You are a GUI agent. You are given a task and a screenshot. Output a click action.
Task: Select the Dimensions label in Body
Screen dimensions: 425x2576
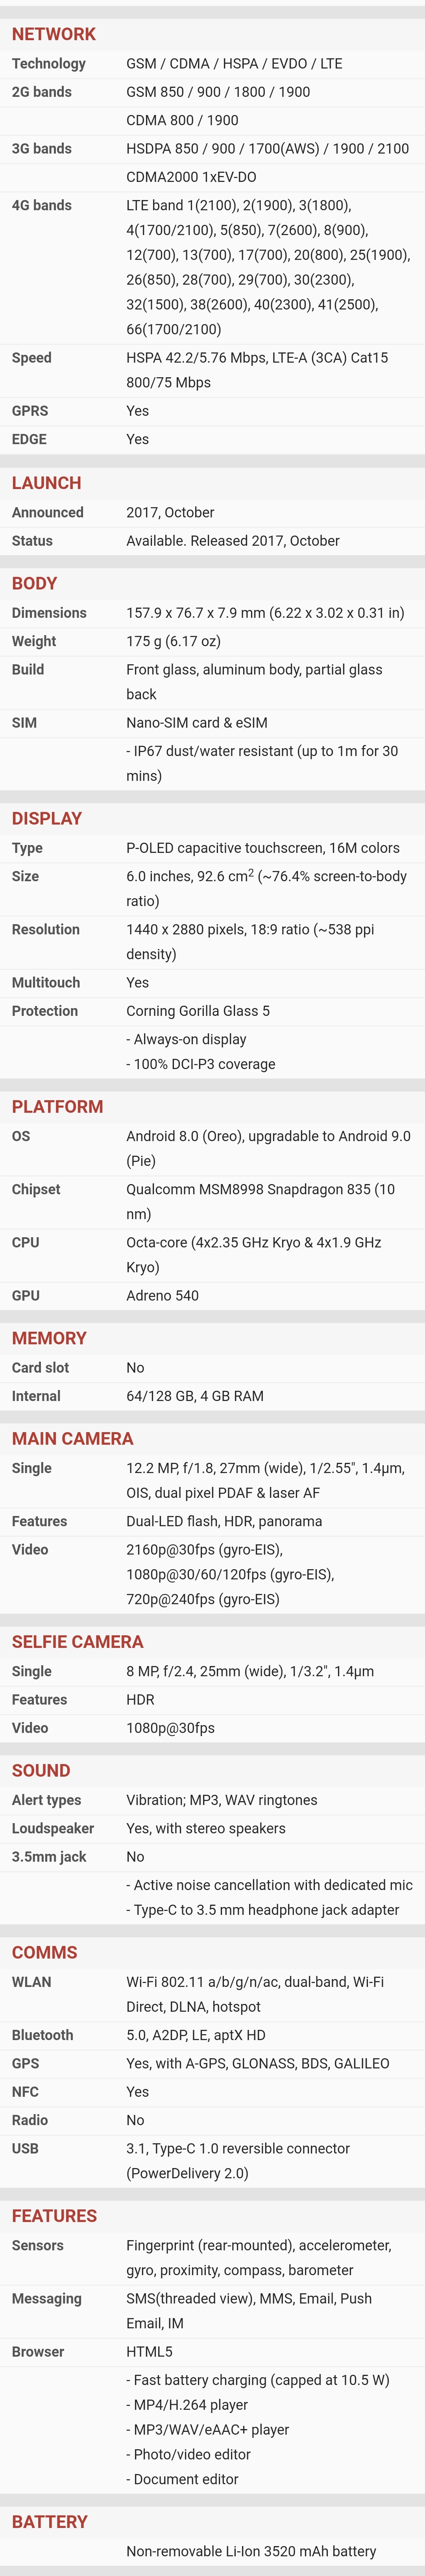point(49,613)
